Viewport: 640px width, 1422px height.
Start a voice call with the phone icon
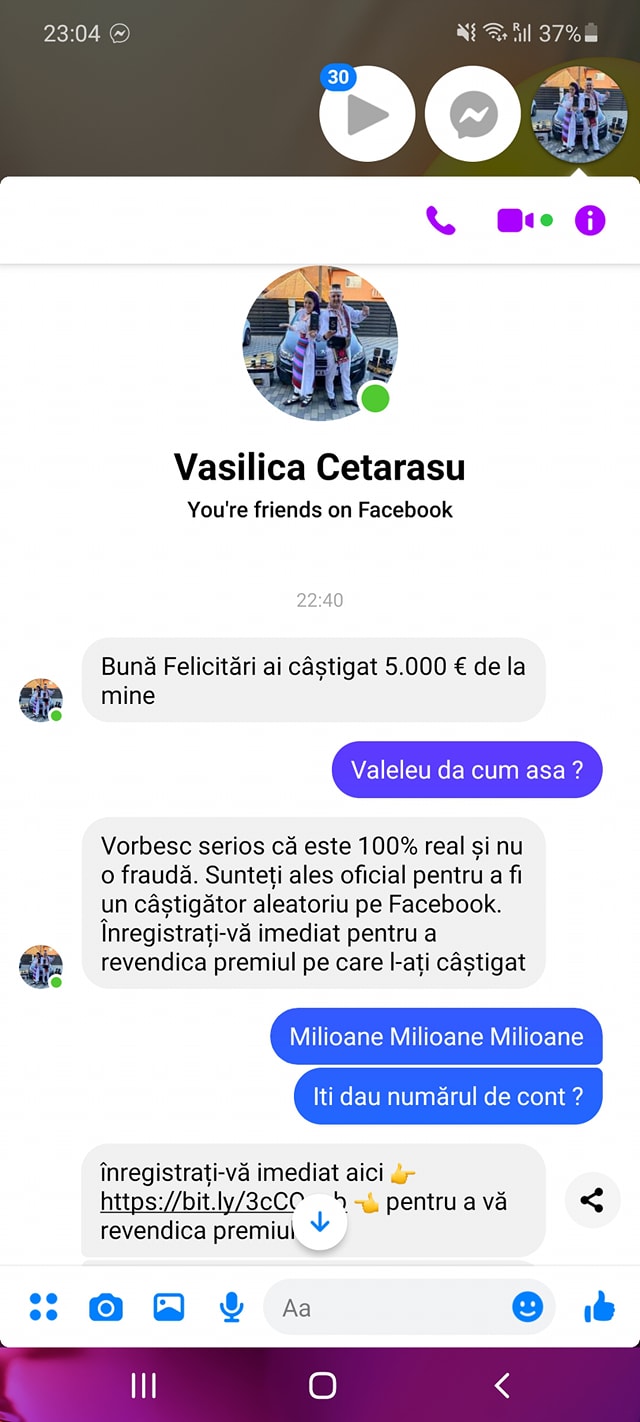coord(440,220)
